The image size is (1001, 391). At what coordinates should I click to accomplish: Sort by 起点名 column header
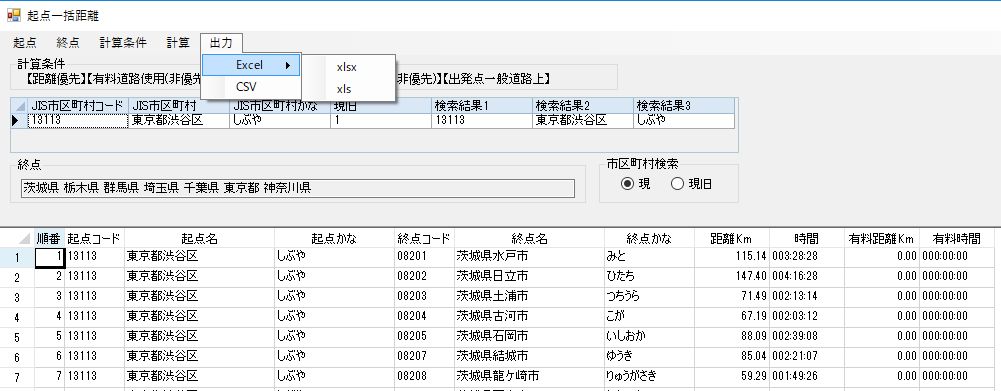199,239
